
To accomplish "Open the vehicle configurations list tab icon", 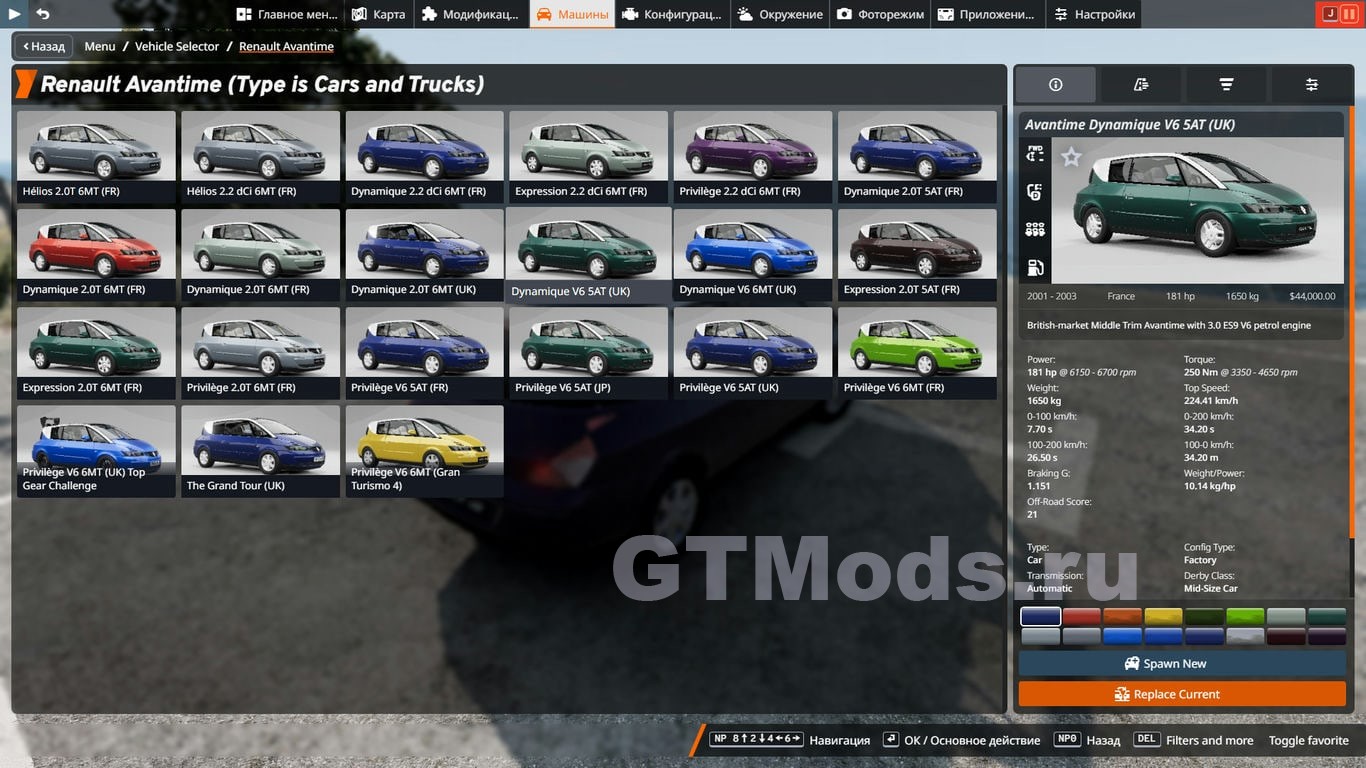I will pyautogui.click(x=1141, y=85).
